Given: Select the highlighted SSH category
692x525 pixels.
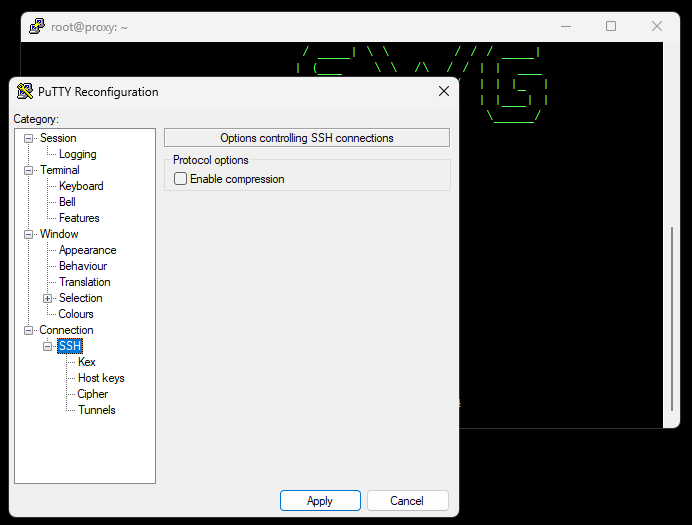Looking at the screenshot, I should point(70,346).
